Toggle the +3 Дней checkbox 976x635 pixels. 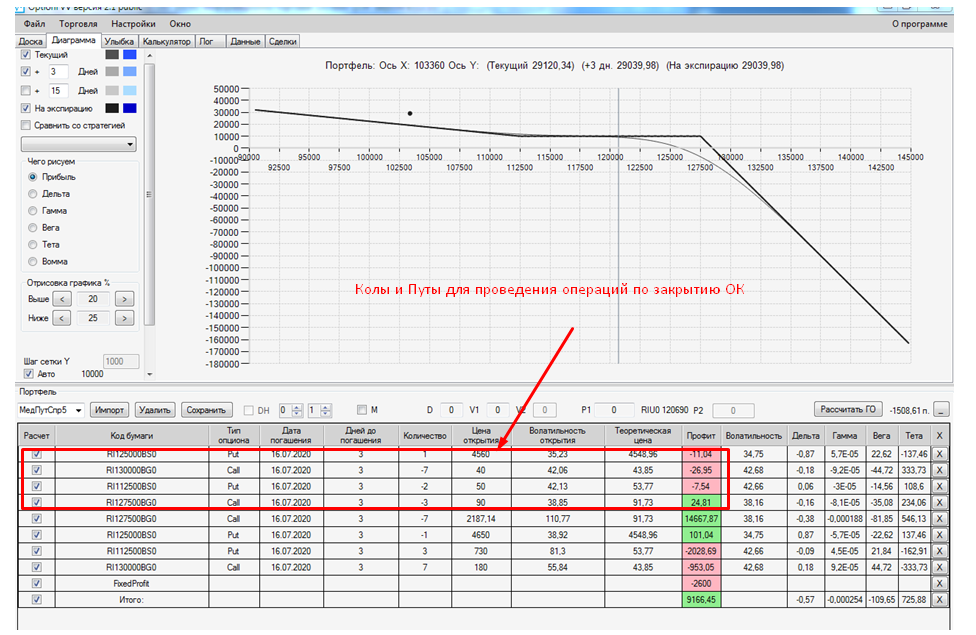26,72
